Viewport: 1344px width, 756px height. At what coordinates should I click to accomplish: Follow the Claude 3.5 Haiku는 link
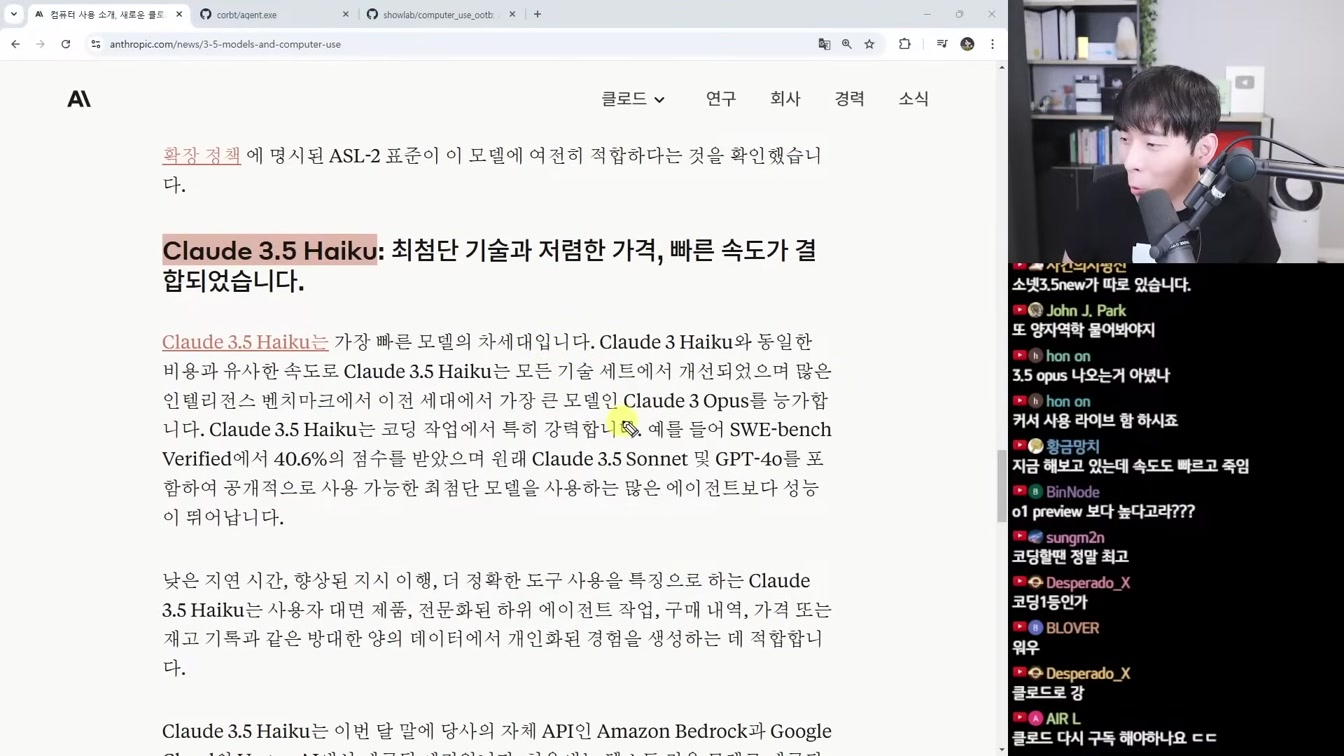tap(245, 342)
